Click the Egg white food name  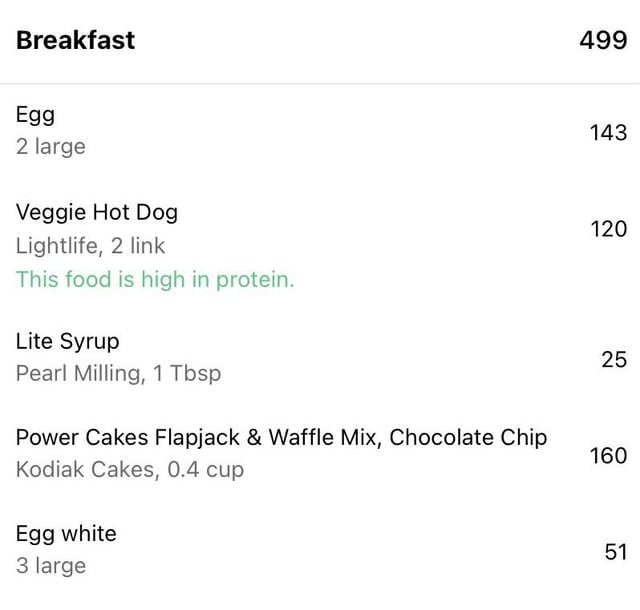coord(66,534)
